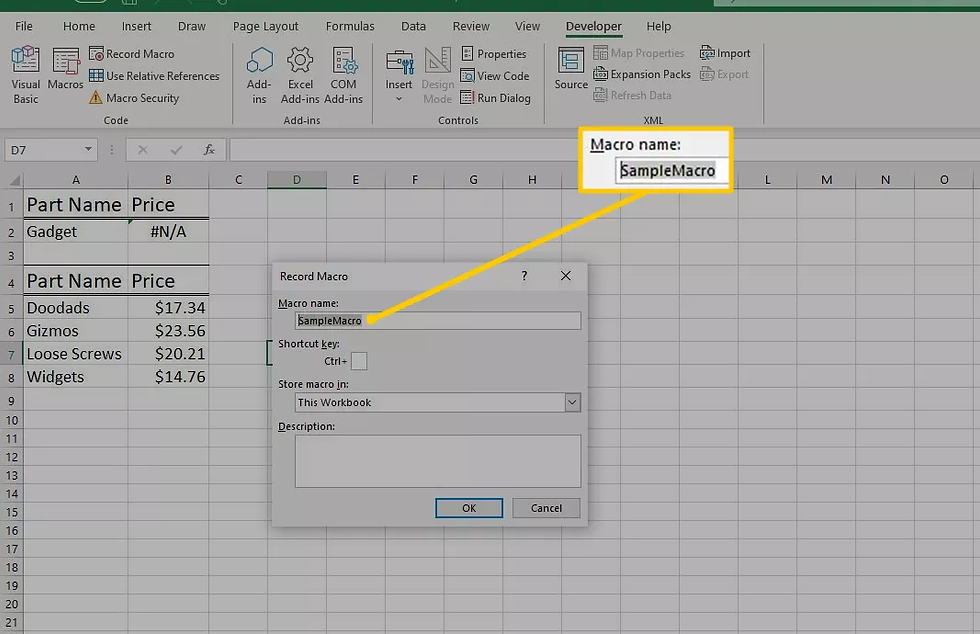The height and width of the screenshot is (634, 980).
Task: Switch to the View tab
Action: 527,26
